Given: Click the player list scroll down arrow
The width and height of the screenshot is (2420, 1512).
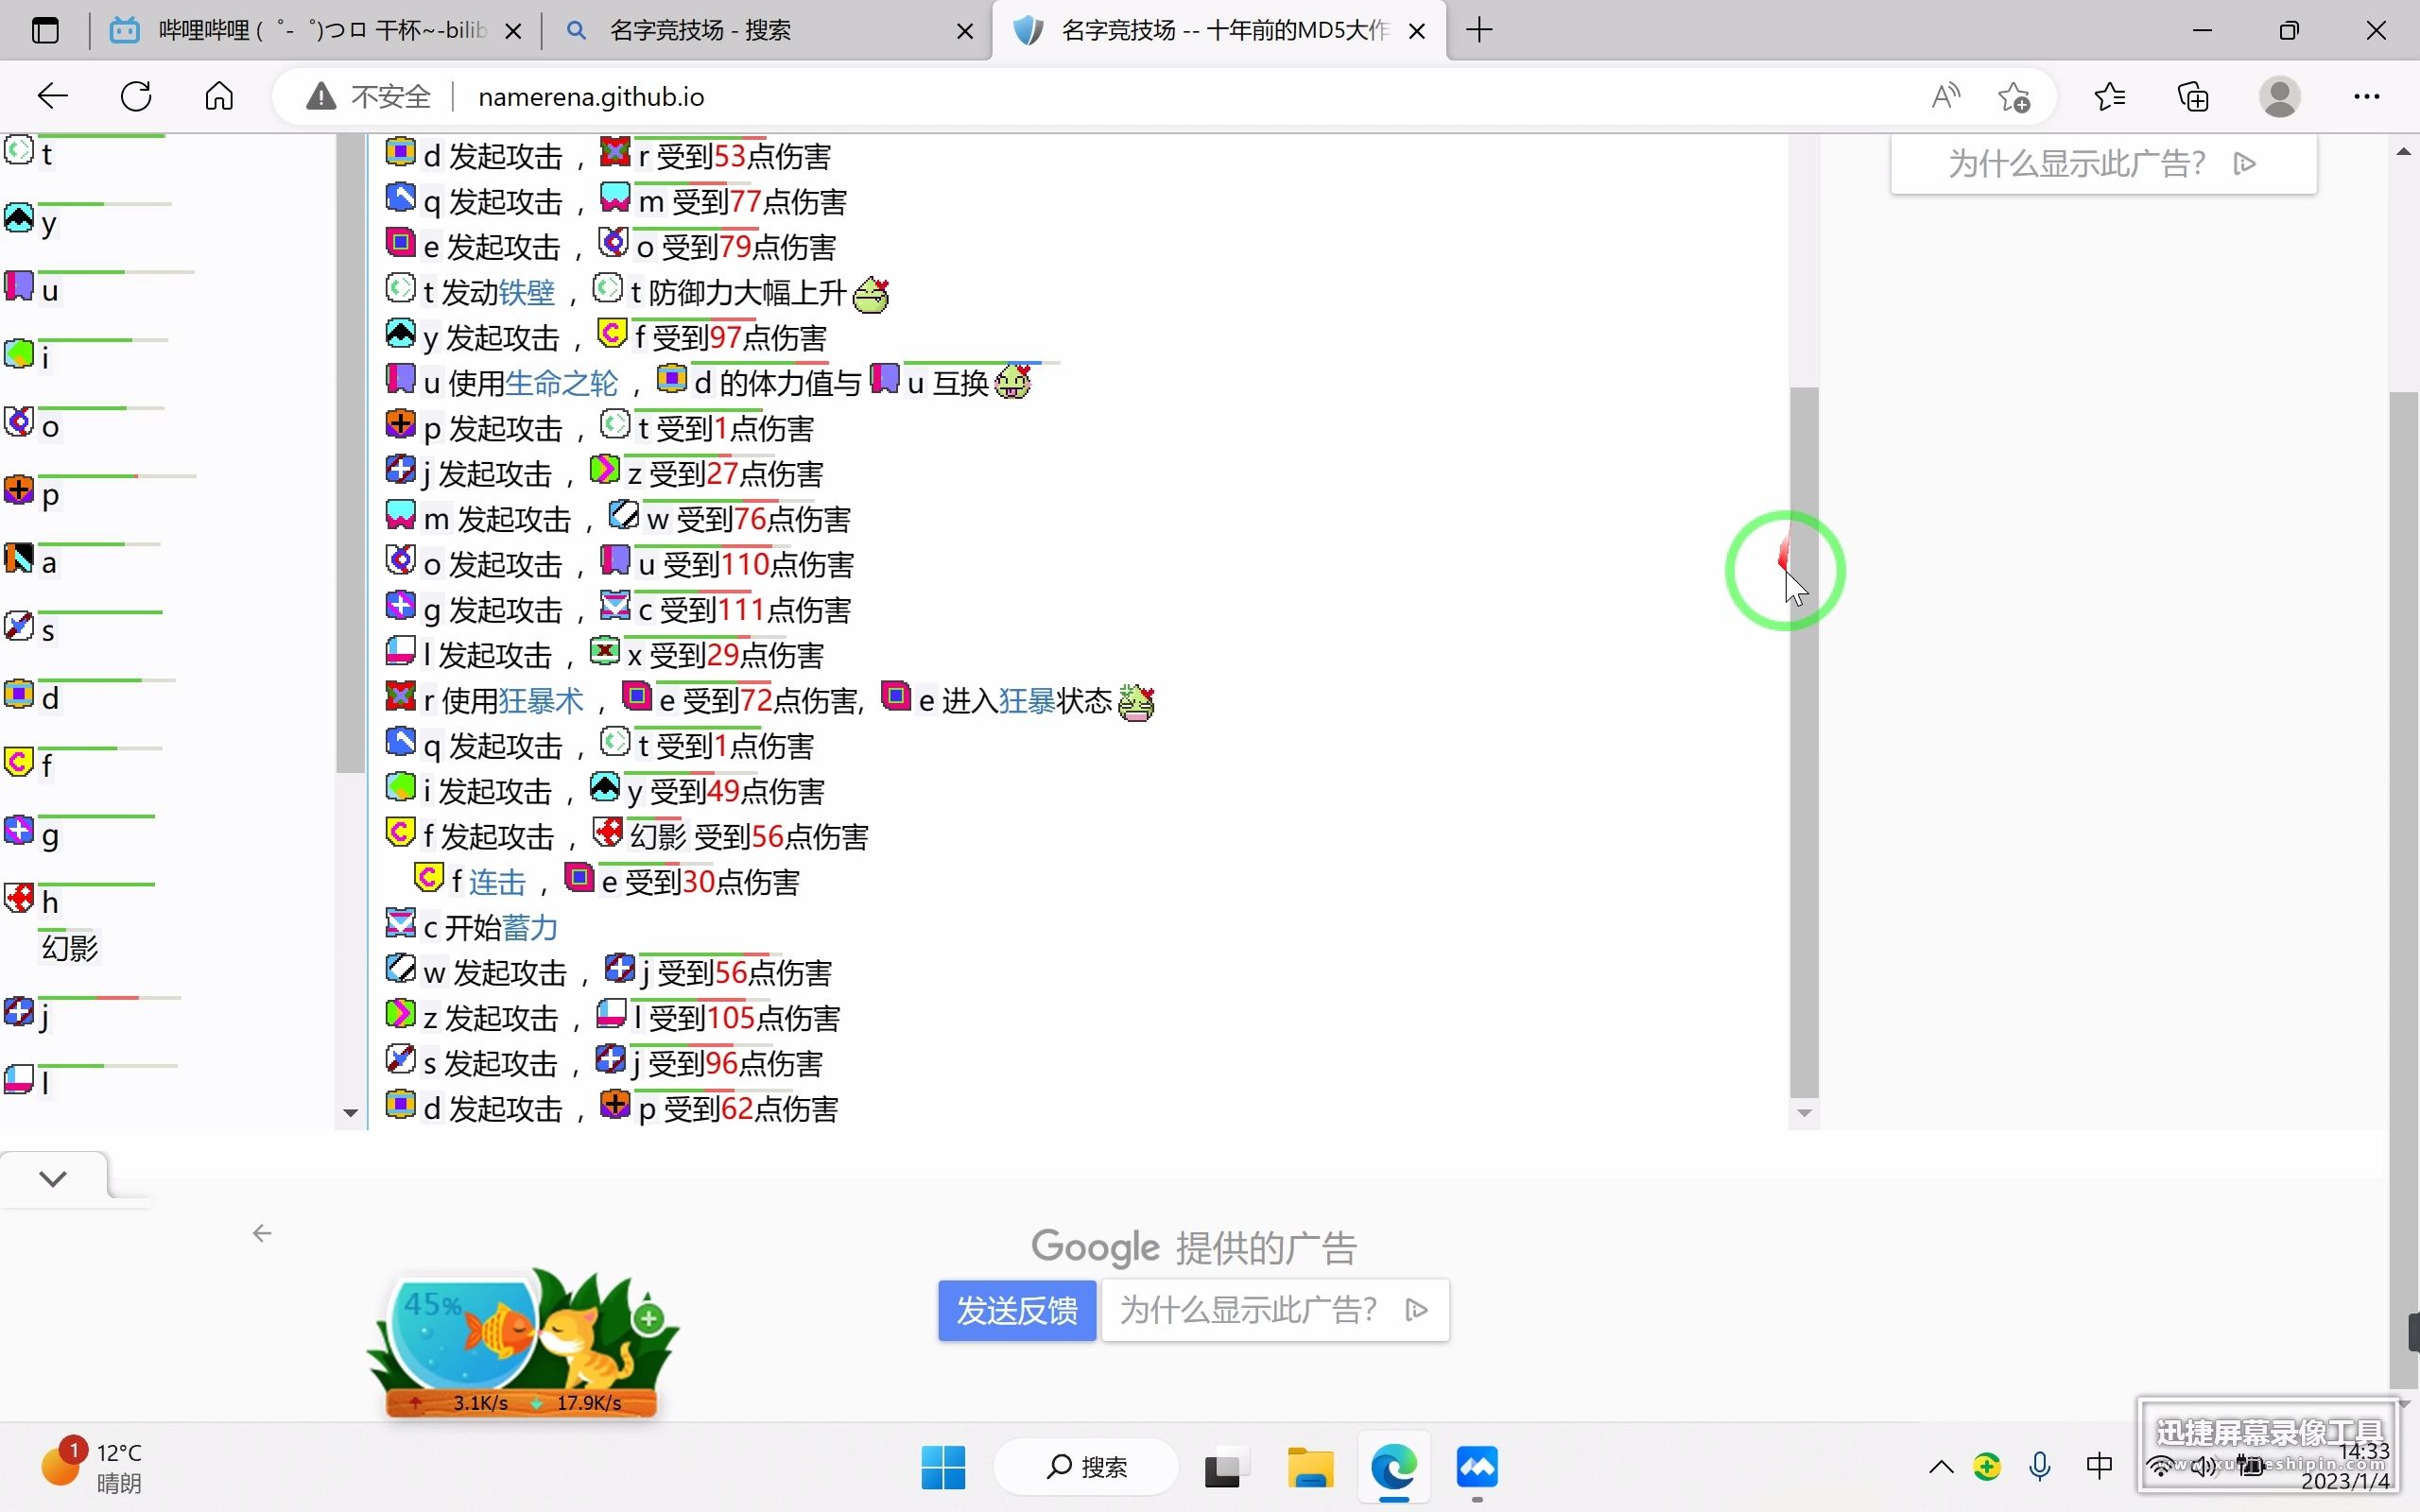Looking at the screenshot, I should [x=350, y=1112].
